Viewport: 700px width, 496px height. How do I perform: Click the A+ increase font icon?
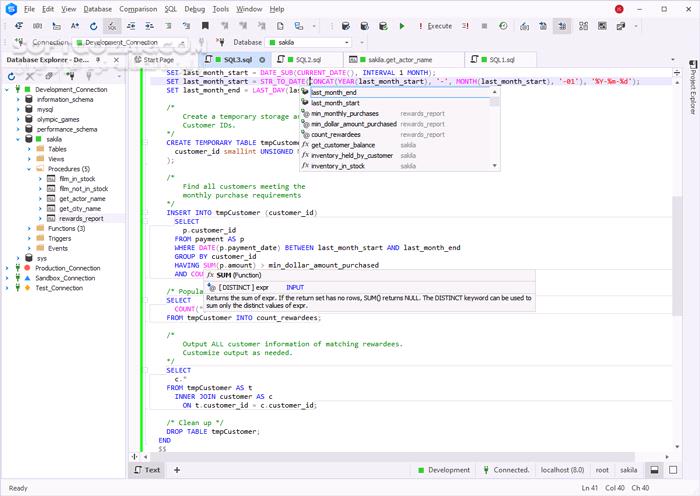tap(75, 26)
